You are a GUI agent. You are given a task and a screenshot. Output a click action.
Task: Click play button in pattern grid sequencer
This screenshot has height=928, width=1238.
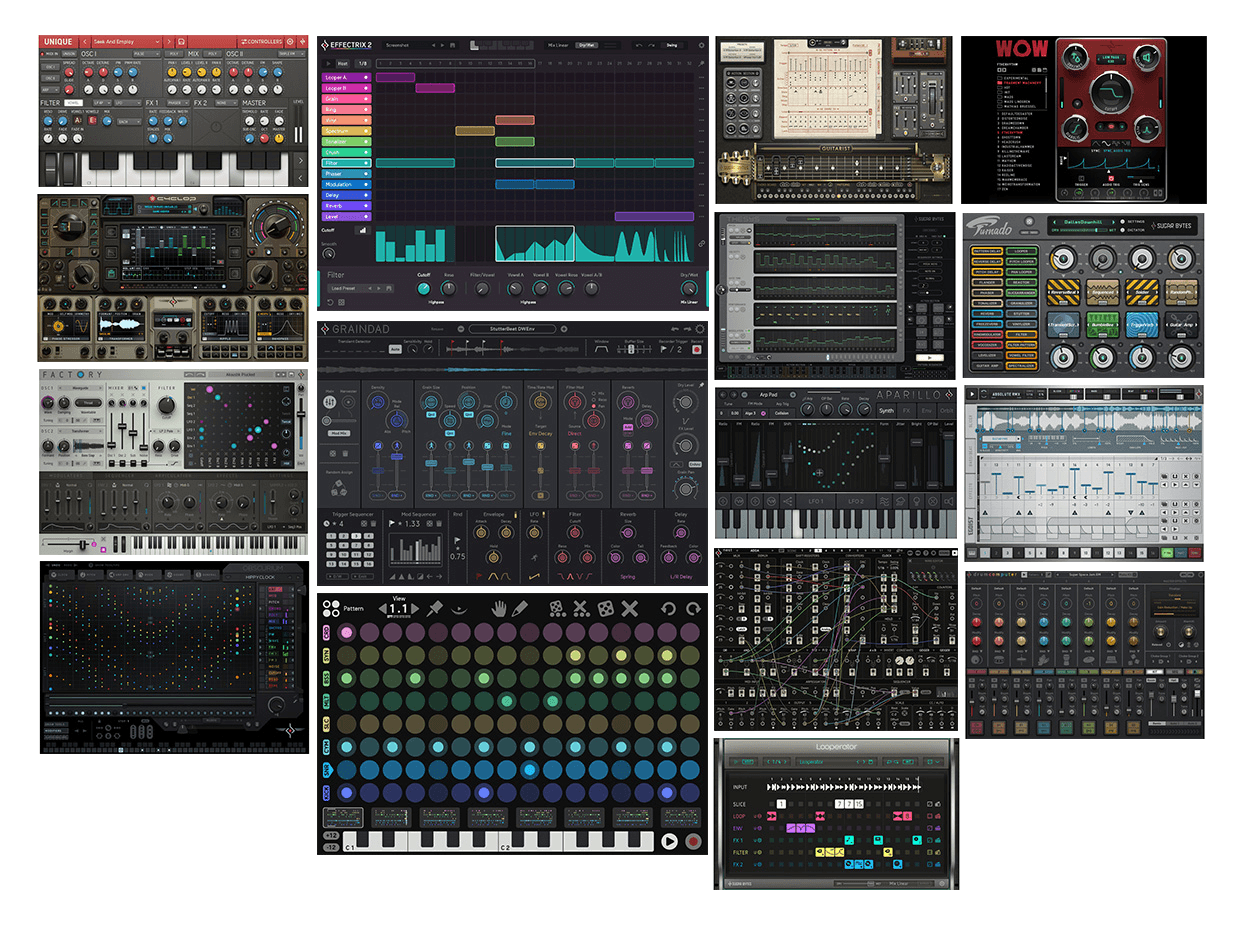tap(669, 842)
